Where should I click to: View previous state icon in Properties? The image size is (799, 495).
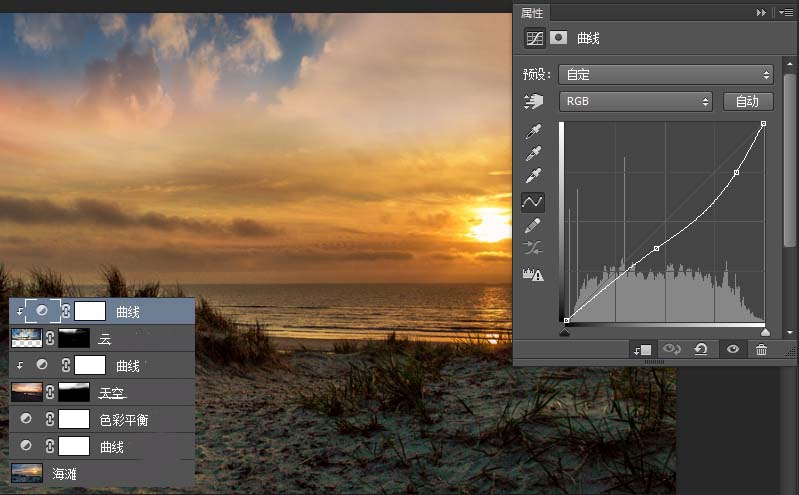click(x=671, y=349)
